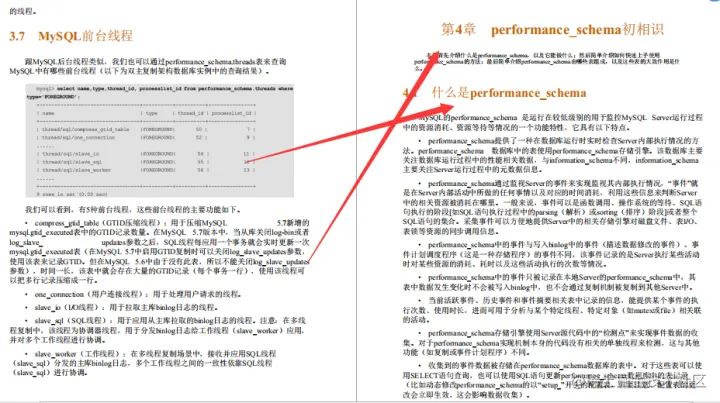
Task: Select the table header "thread_id"
Action: click(191, 113)
